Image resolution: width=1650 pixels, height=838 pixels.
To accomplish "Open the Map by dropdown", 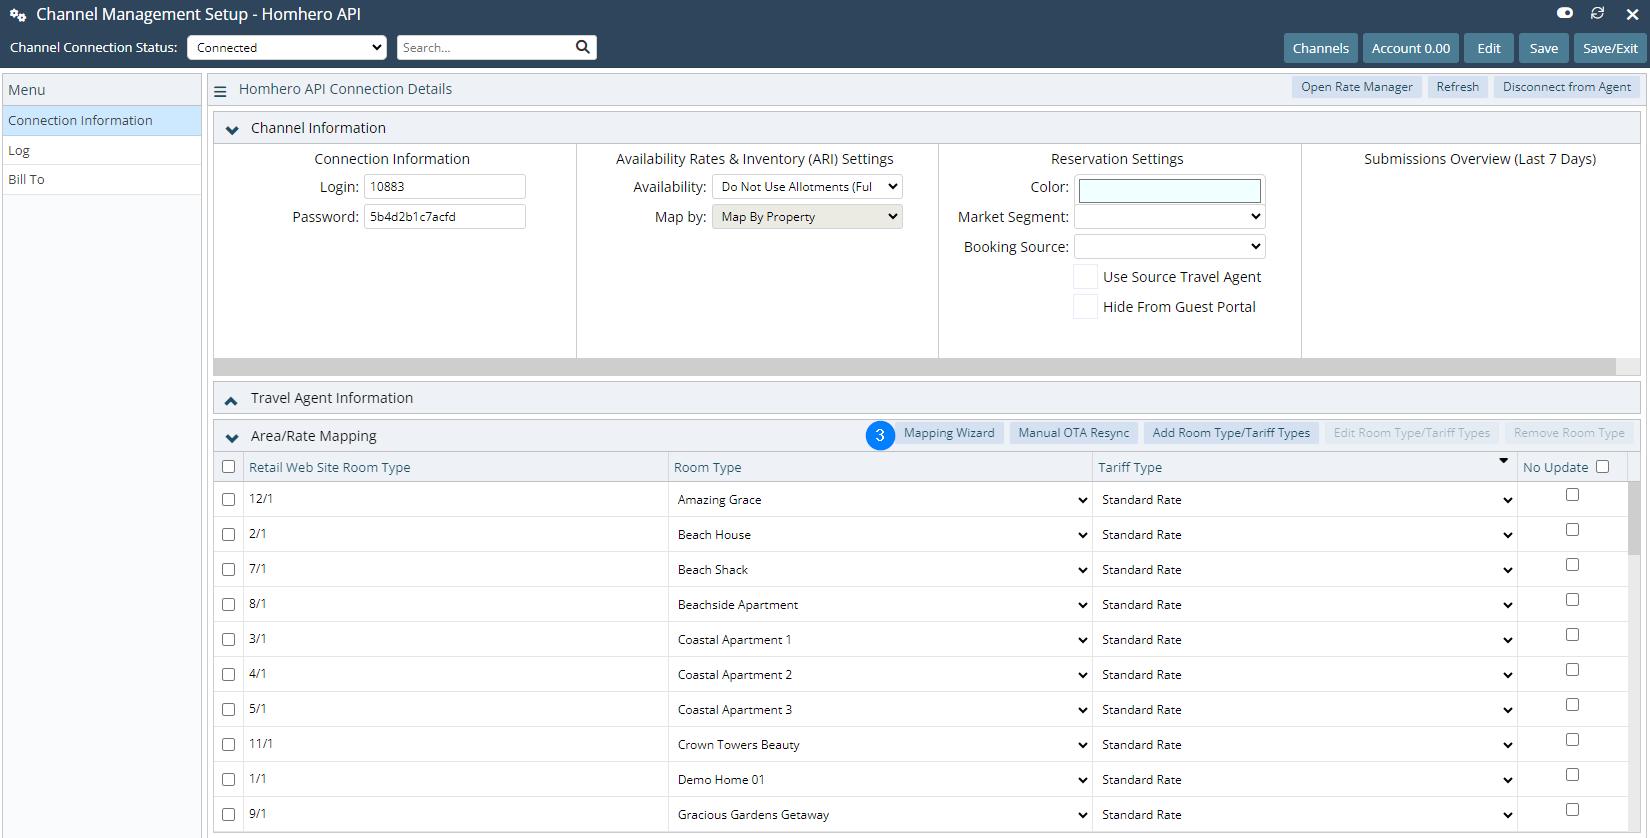I will click(806, 217).
